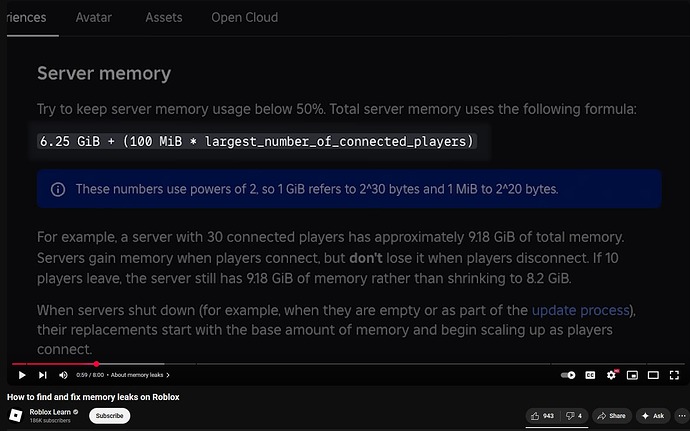
Task: Subscribe to Roblox Learn channel
Action: pyautogui.click(x=110, y=416)
